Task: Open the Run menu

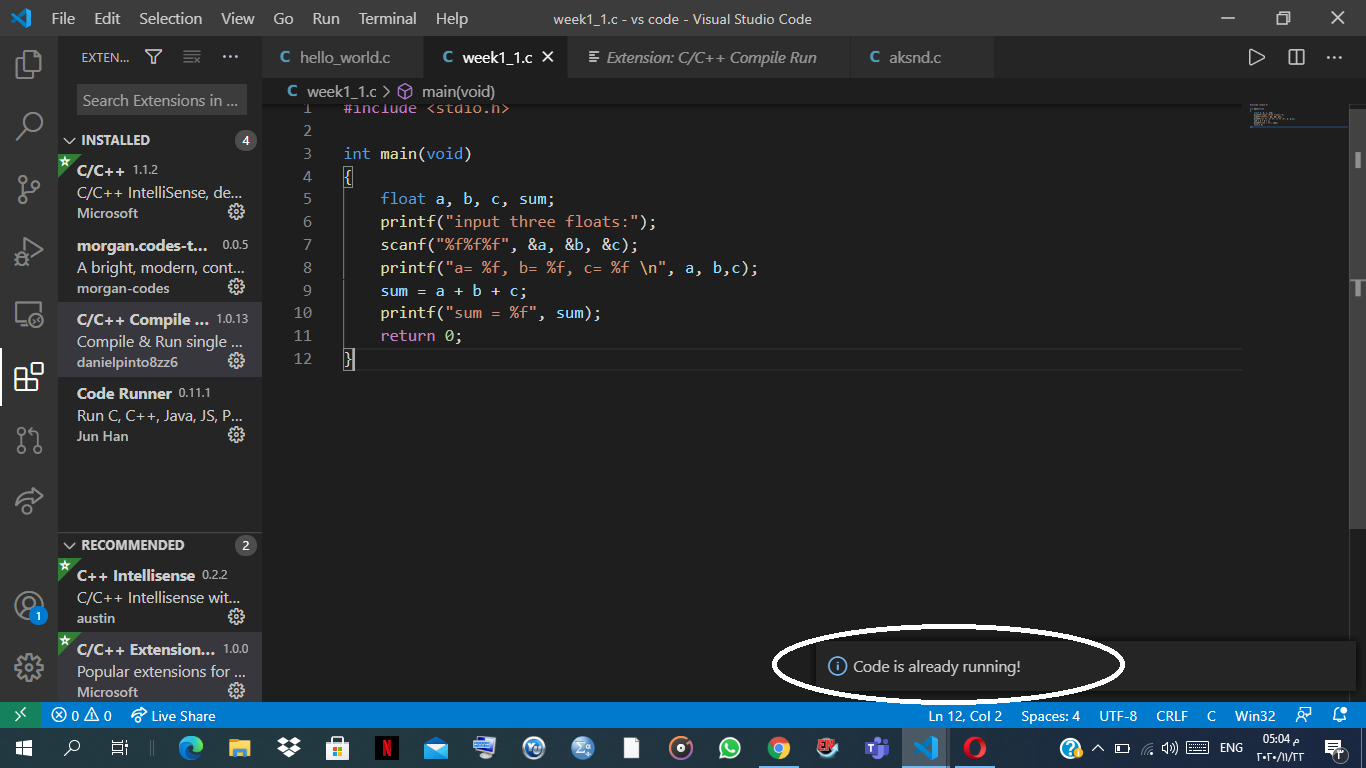Action: (x=326, y=19)
